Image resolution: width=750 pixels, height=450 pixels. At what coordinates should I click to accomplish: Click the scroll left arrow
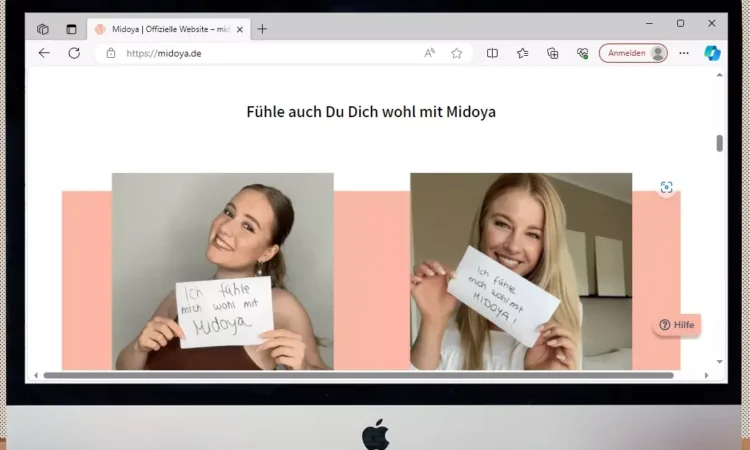[36, 375]
